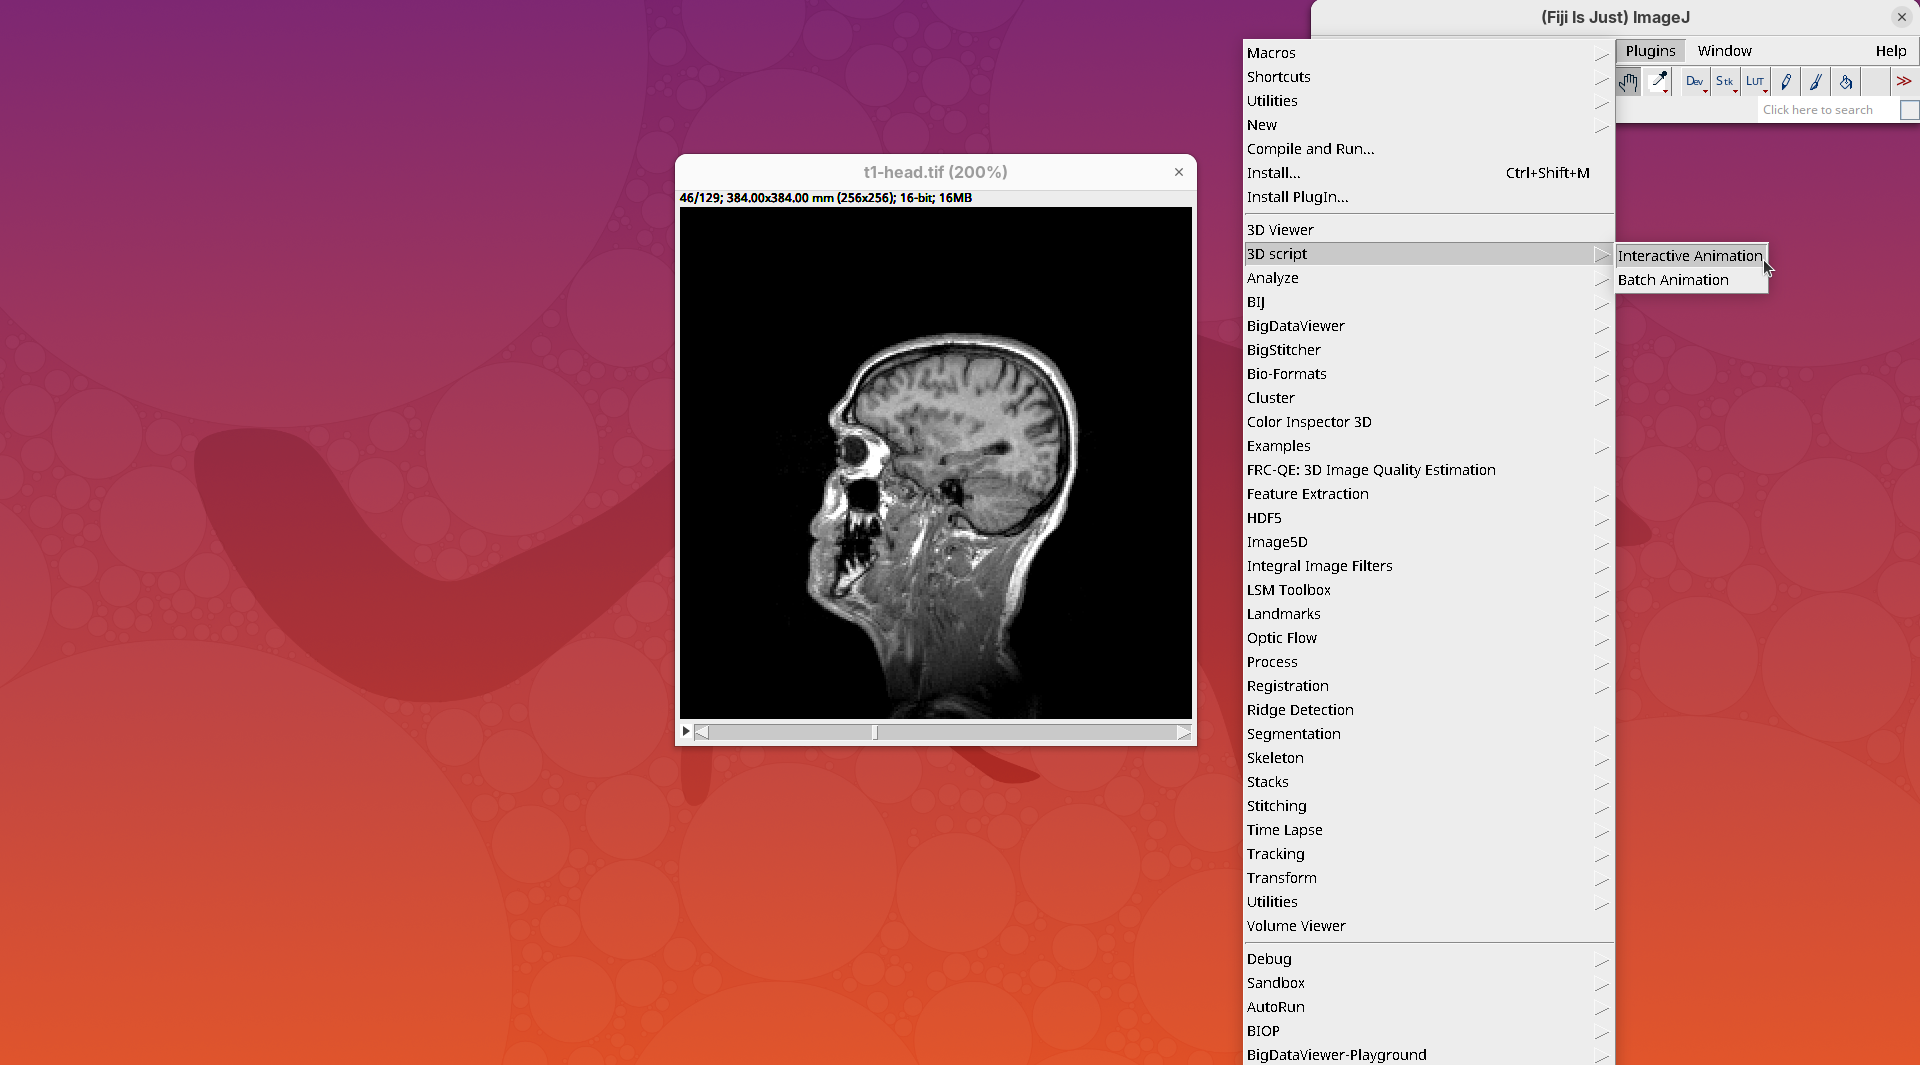The height and width of the screenshot is (1065, 1920).
Task: Click the red more tools arrows
Action: pyautogui.click(x=1903, y=82)
